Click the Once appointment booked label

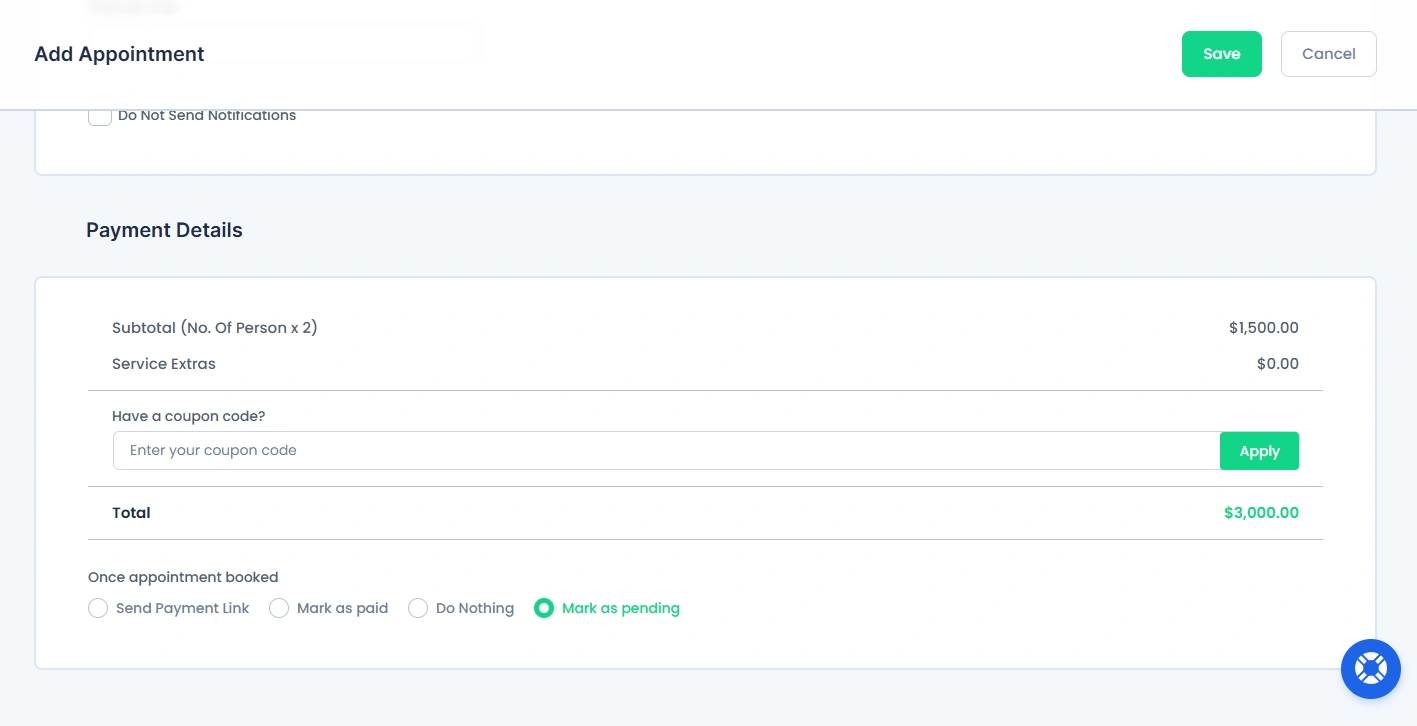[x=183, y=577]
